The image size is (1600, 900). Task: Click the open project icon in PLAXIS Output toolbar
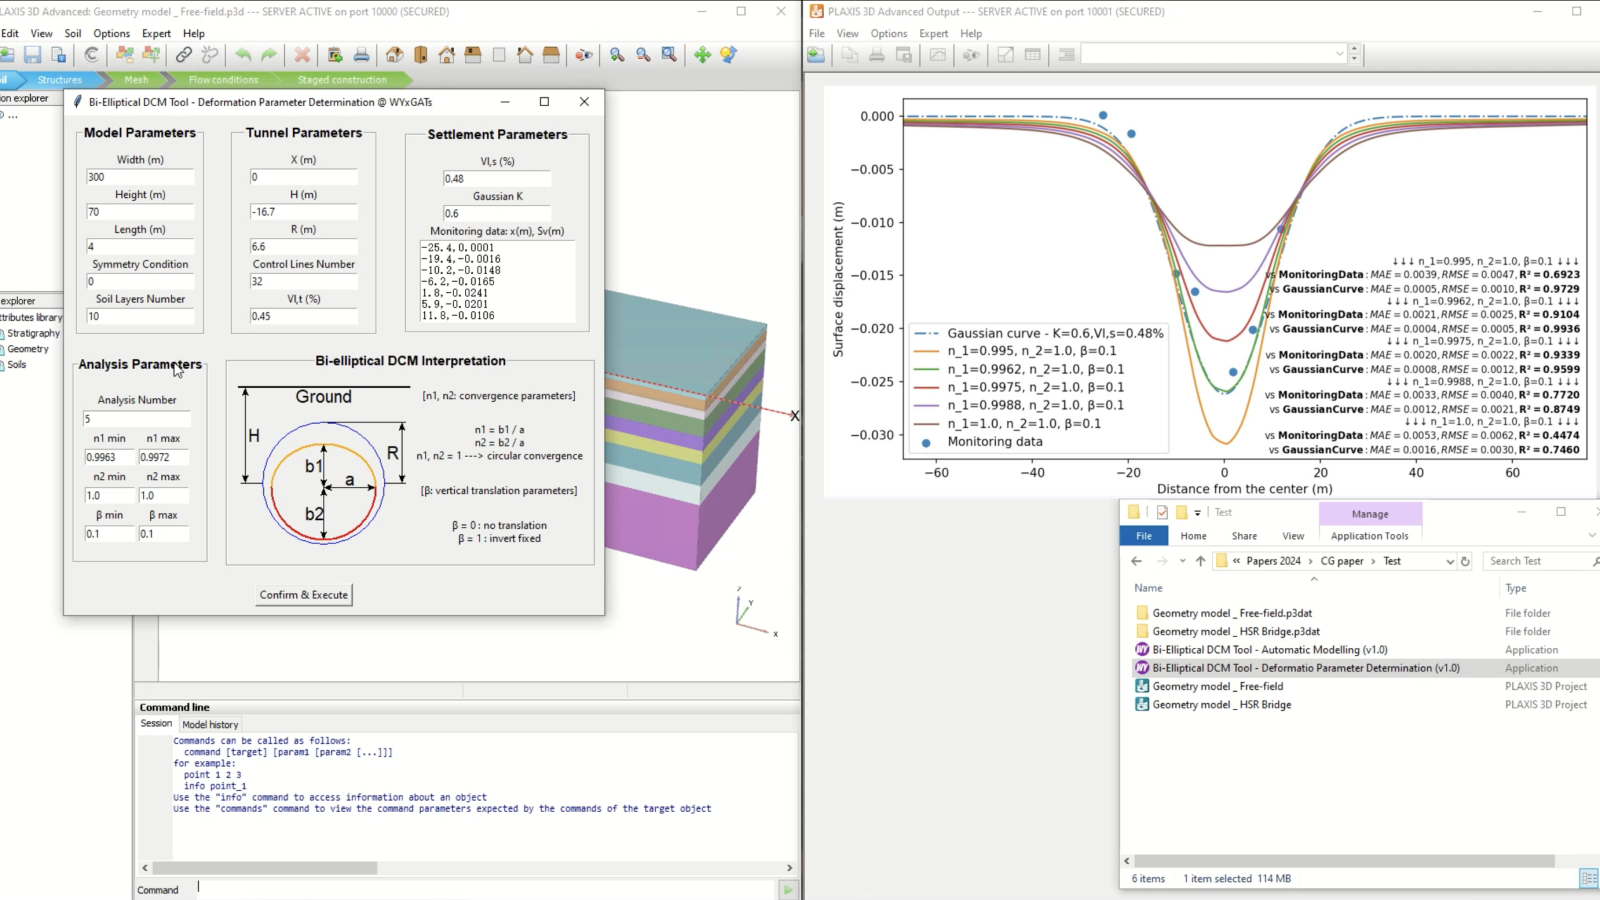tap(817, 55)
